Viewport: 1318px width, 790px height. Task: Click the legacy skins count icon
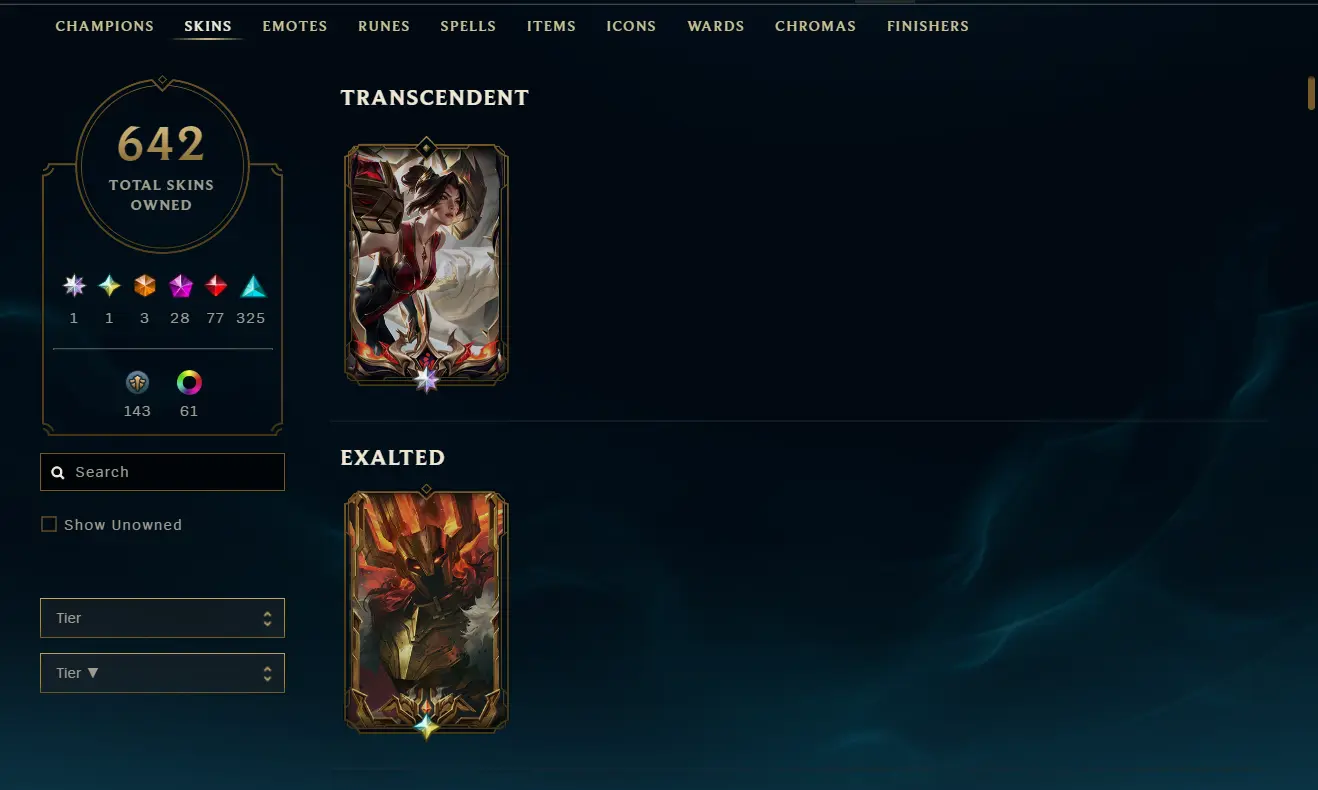138,383
